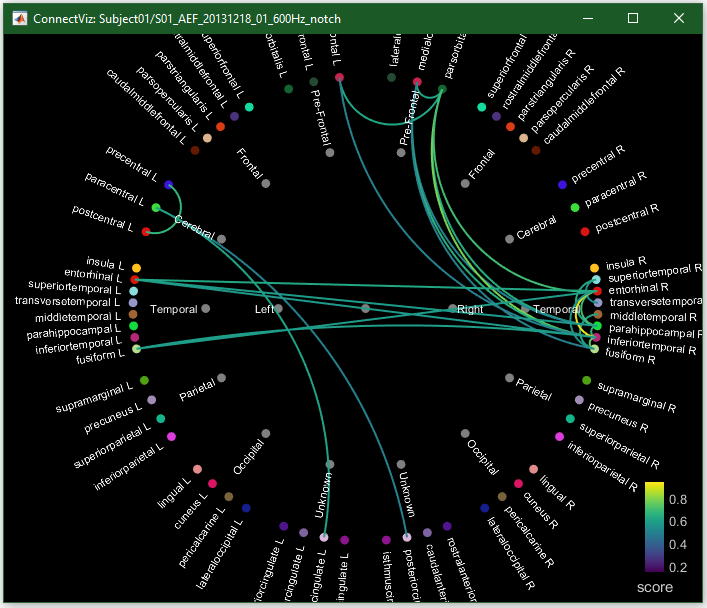The width and height of the screenshot is (707, 608).
Task: Toggle the Right hemisphere grey node
Action: coord(452,309)
